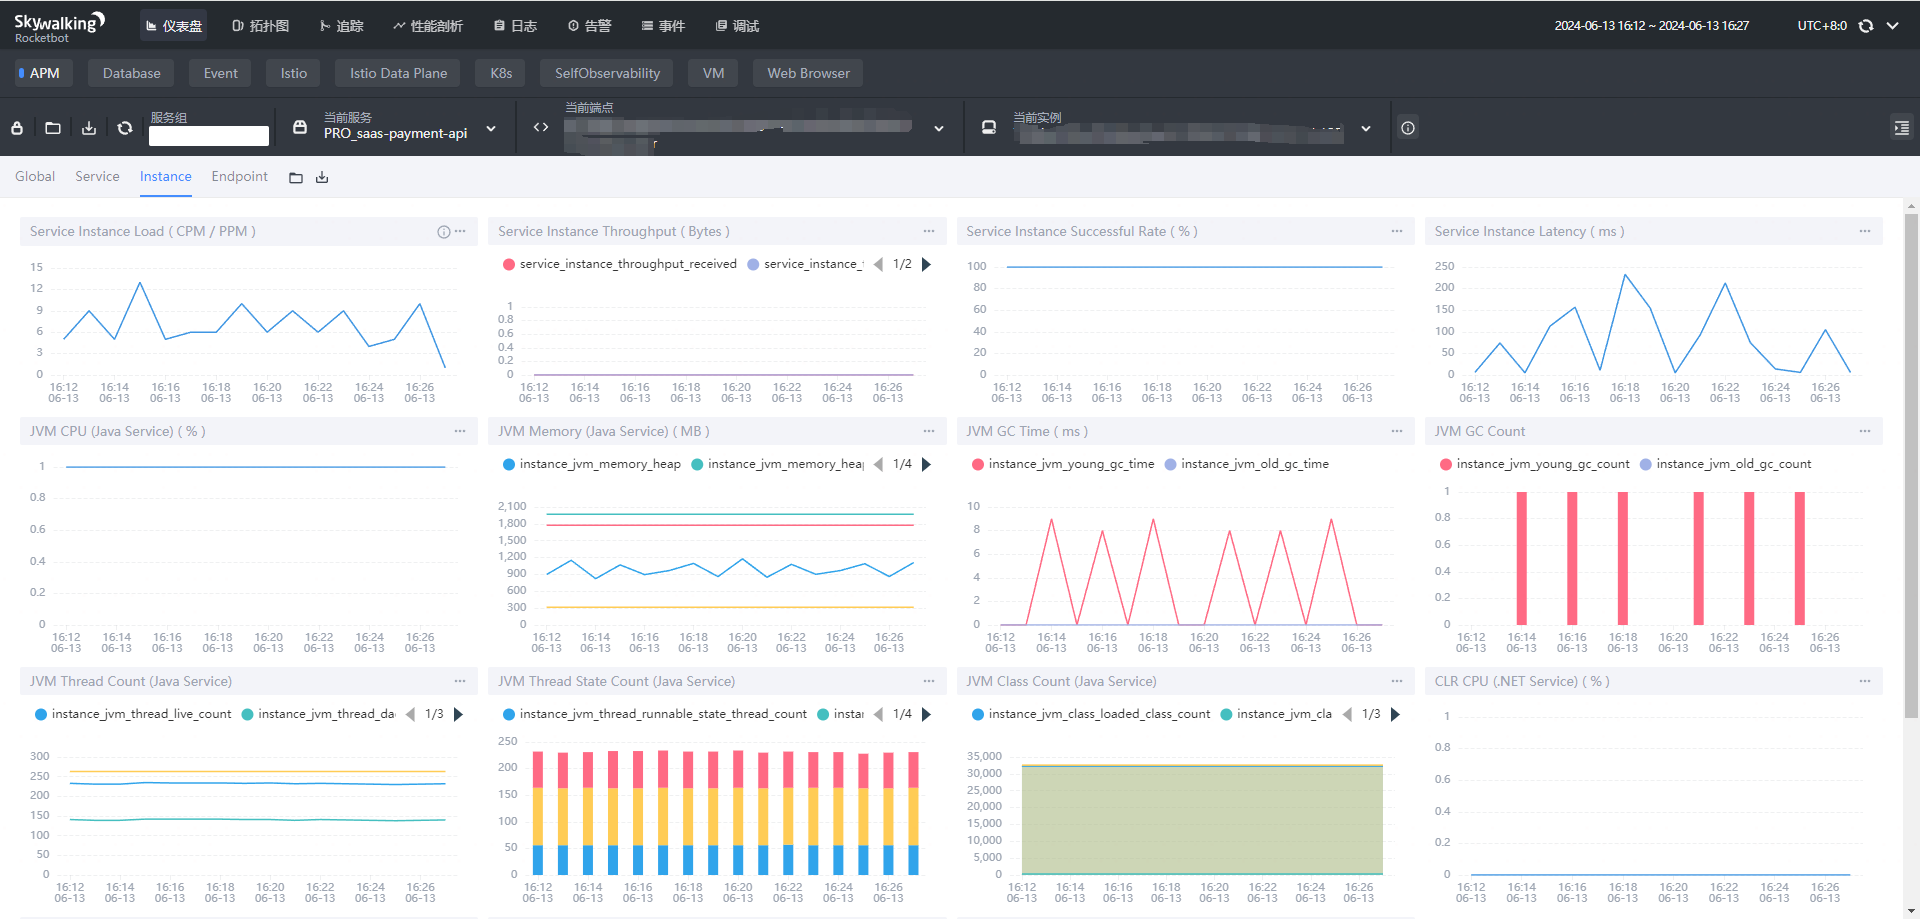
Task: Click the export download icon in the toolbar
Action: coord(89,128)
